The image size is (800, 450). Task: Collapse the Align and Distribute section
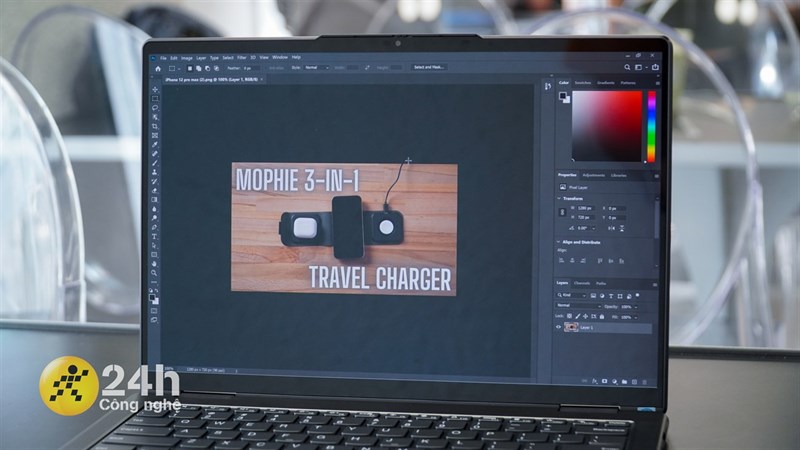[x=558, y=242]
